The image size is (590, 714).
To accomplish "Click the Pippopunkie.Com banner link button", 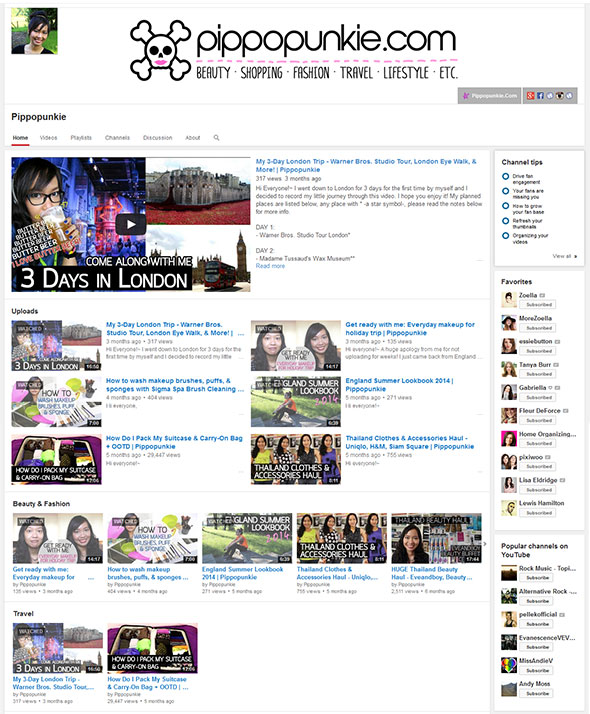I will click(x=489, y=96).
